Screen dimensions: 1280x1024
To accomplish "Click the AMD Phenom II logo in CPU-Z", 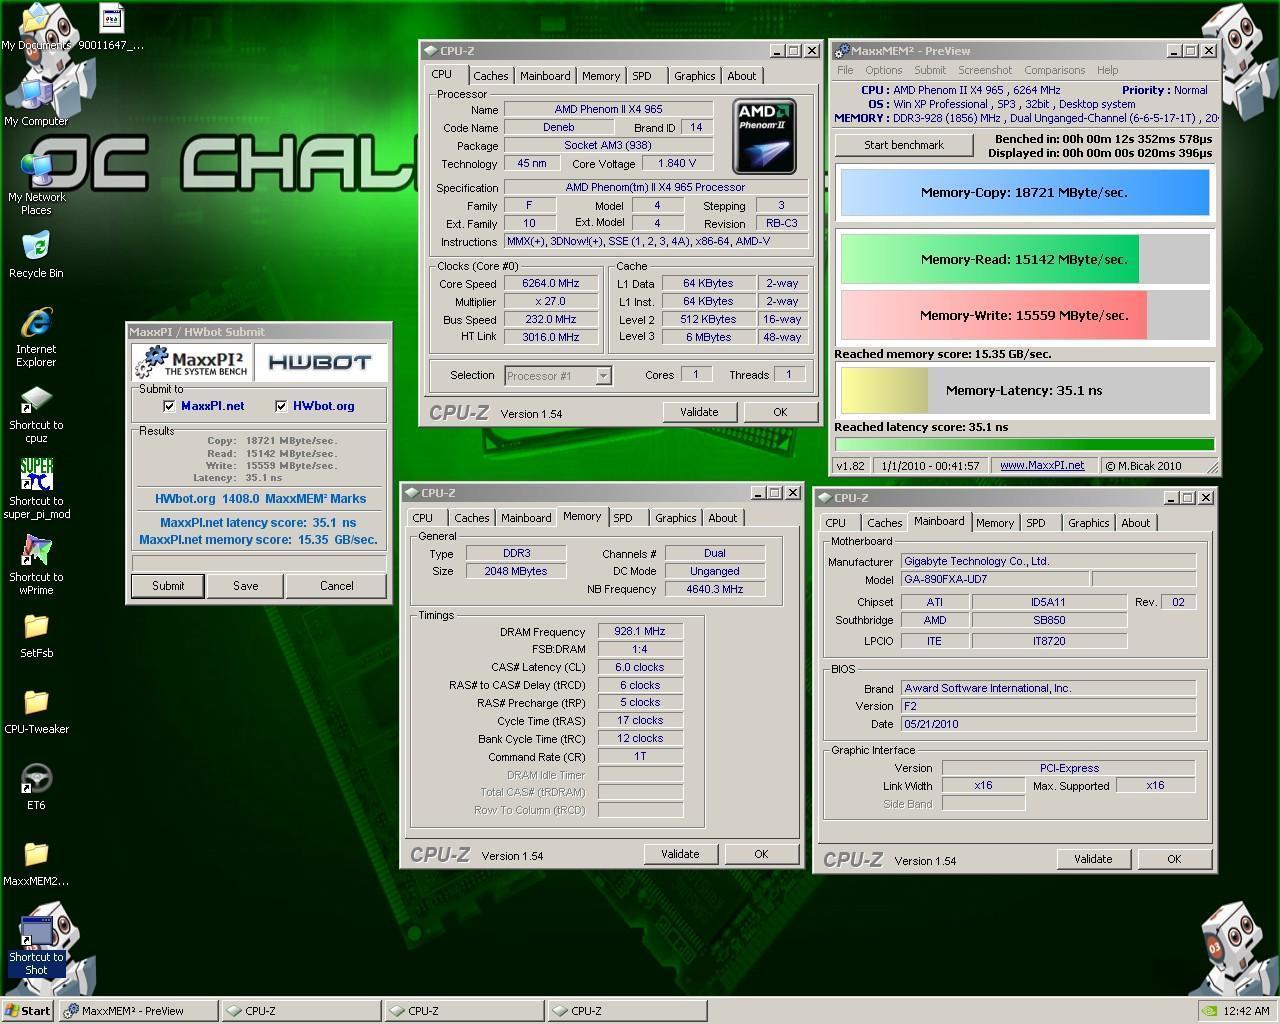I will pyautogui.click(x=764, y=136).
